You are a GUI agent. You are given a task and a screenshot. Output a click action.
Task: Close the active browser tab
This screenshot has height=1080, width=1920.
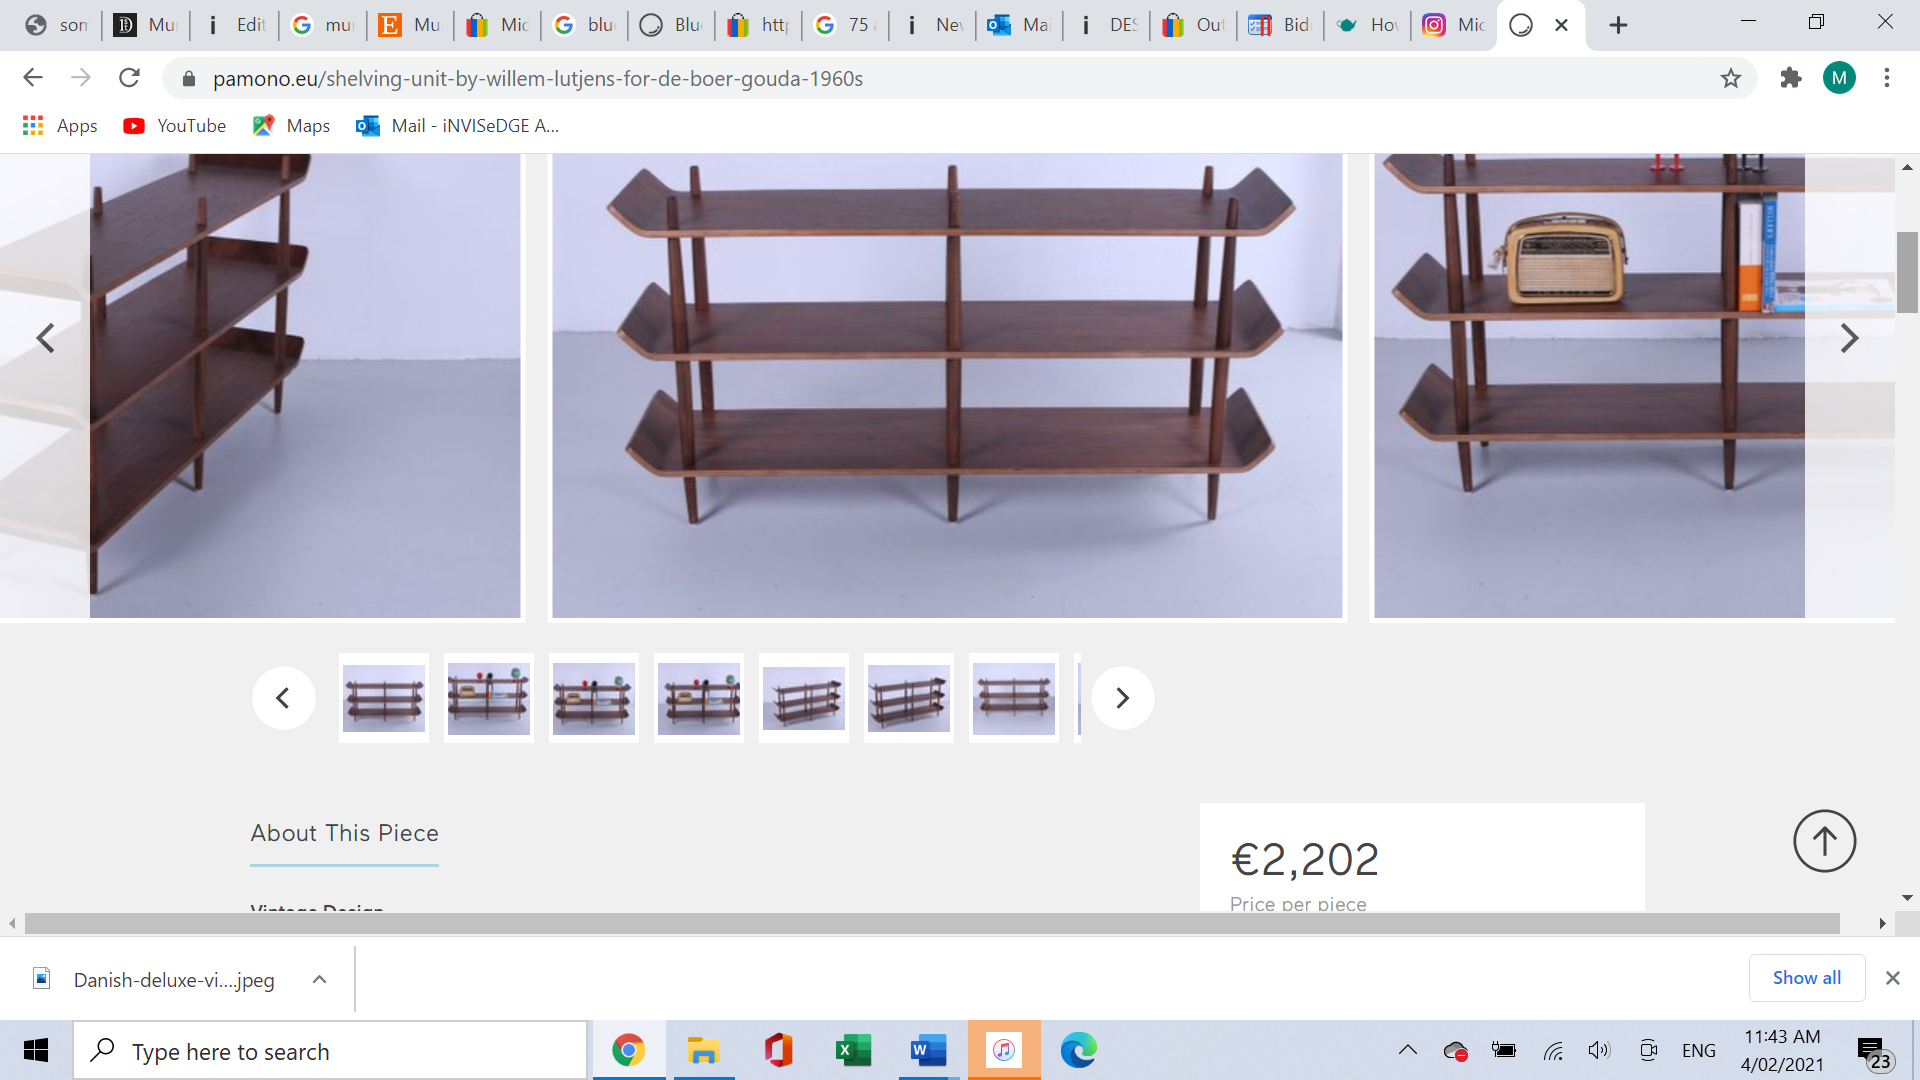(x=1561, y=25)
